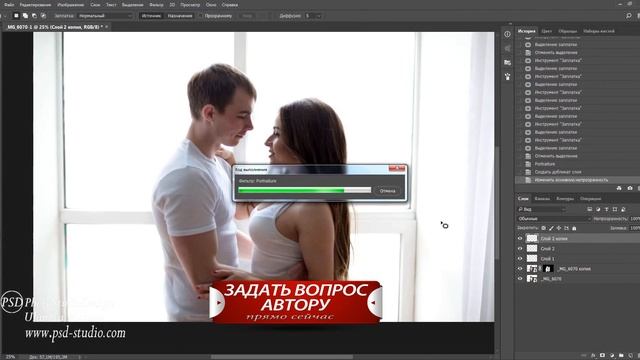Click zoom percentage field in status bar

click(x=10, y=357)
